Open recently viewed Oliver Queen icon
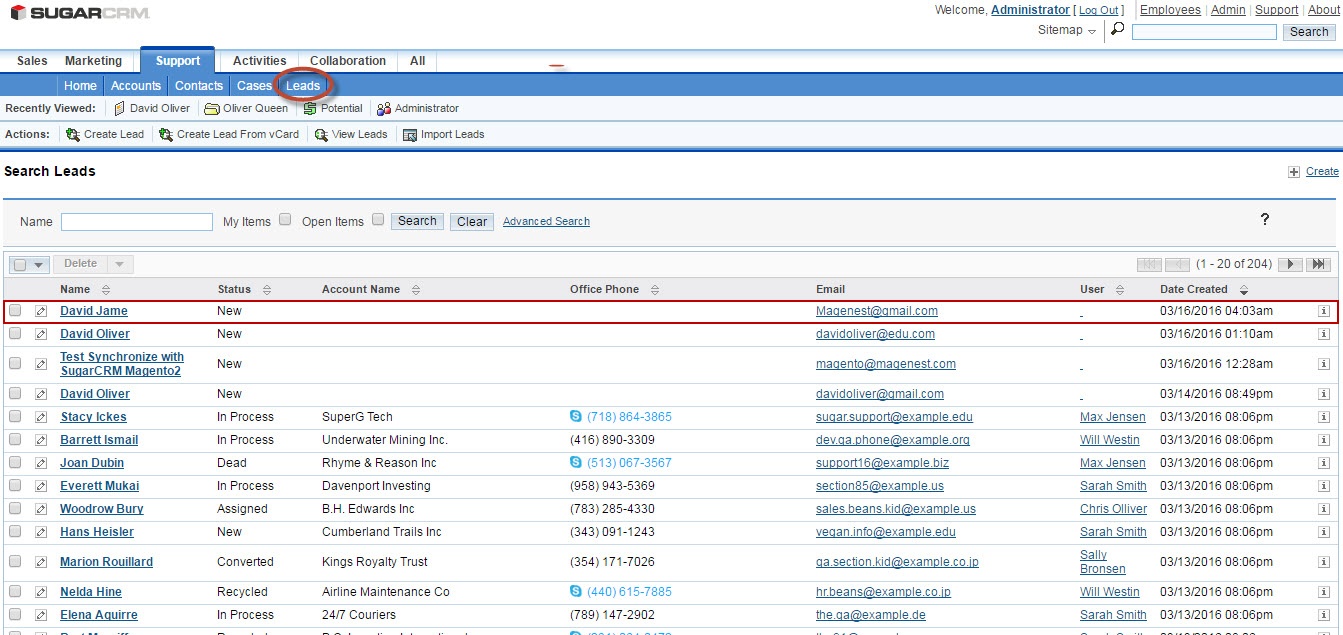This screenshot has height=635, width=1343. pos(212,108)
